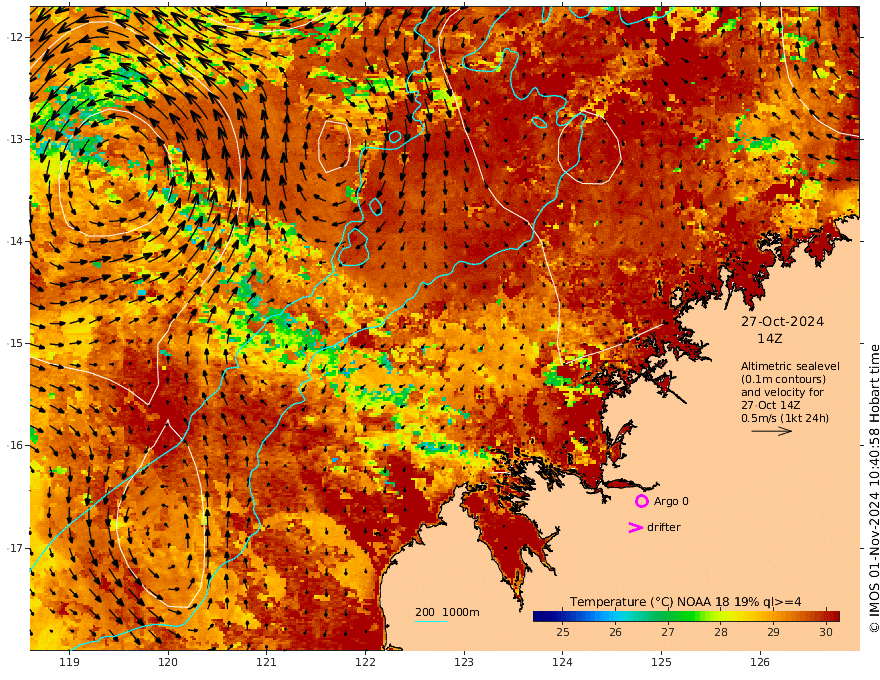Click the magenta Argo 0 circle marker
Screen dimensions: 880x680
pos(641,501)
